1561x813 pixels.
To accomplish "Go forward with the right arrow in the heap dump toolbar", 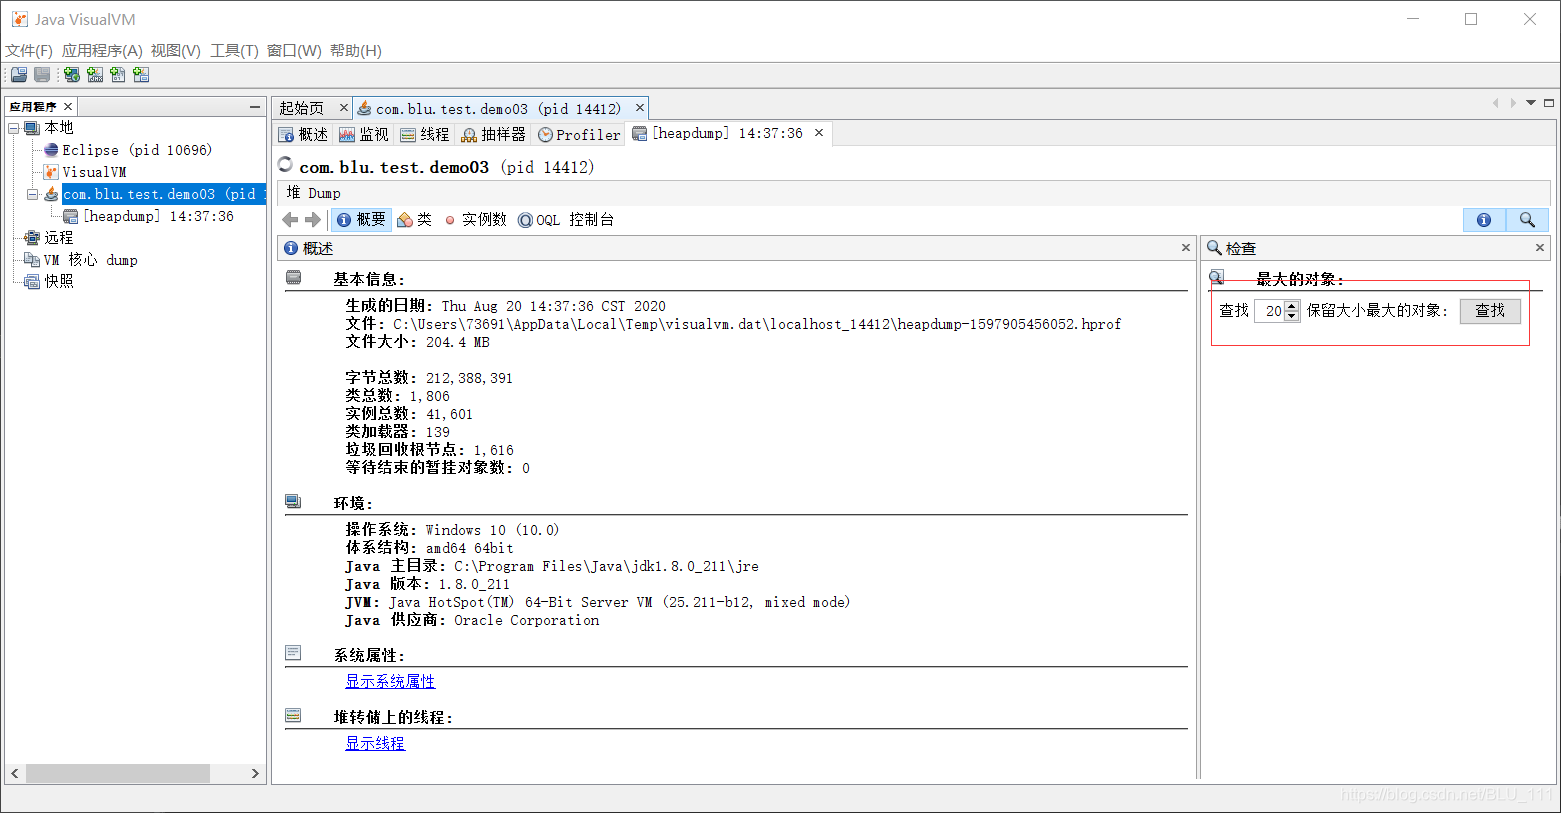I will (313, 220).
